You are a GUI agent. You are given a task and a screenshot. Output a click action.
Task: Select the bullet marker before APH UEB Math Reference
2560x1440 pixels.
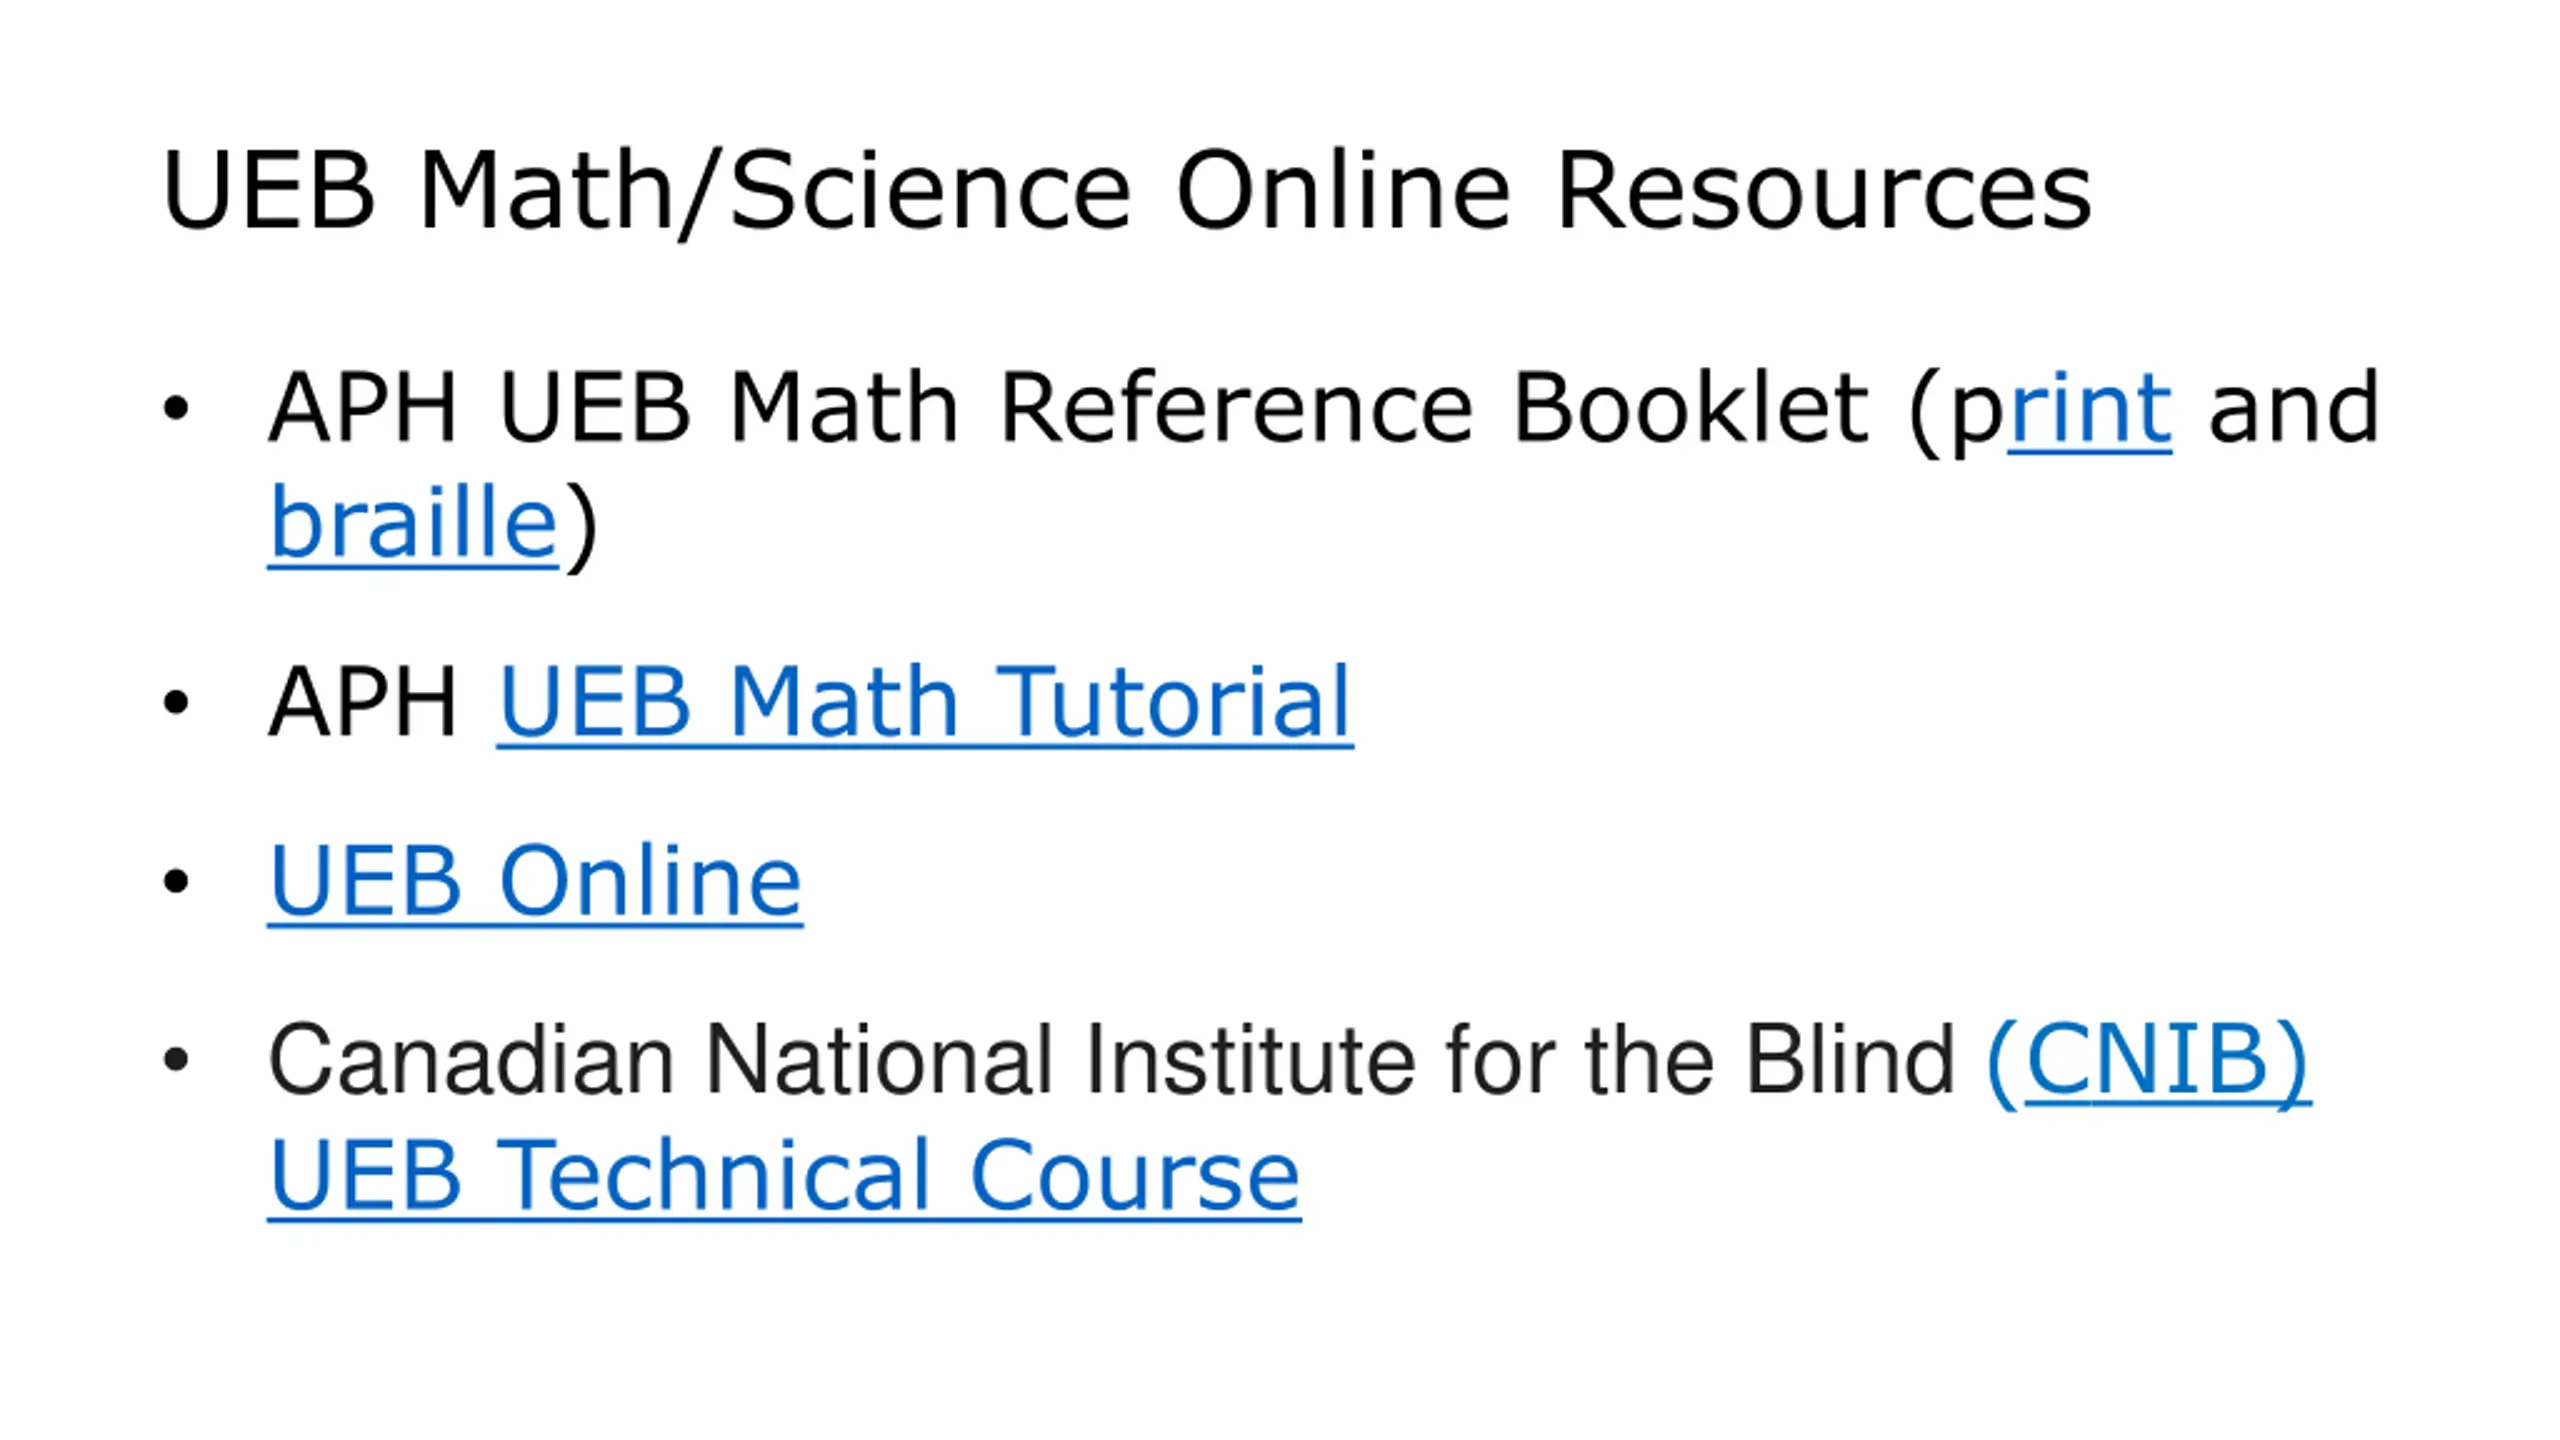point(176,408)
